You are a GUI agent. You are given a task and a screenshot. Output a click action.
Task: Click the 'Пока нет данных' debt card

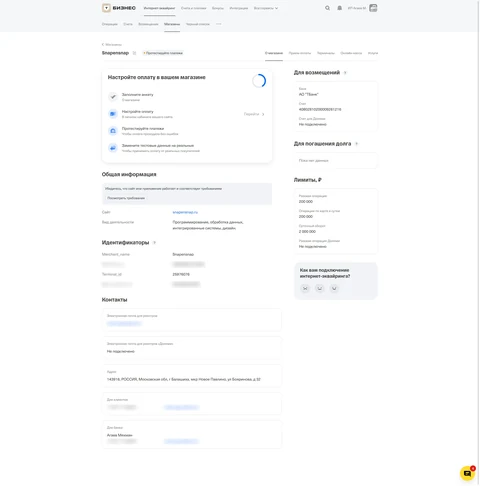tap(336, 161)
